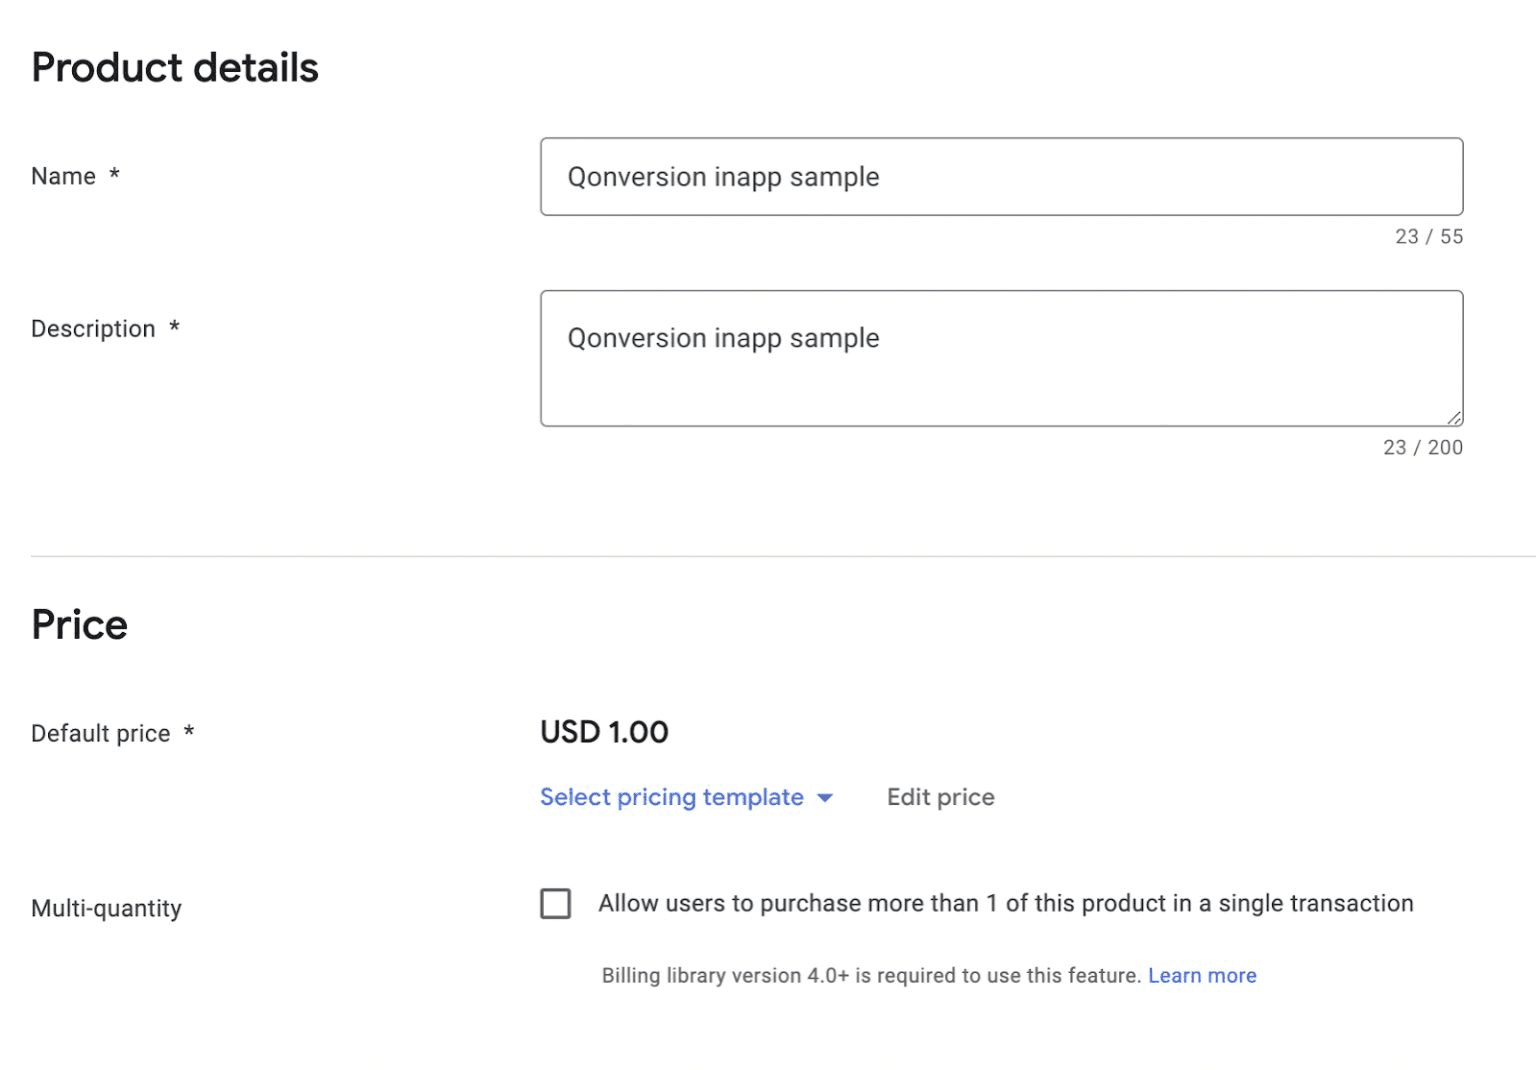Click the Price section heading

[x=79, y=624]
